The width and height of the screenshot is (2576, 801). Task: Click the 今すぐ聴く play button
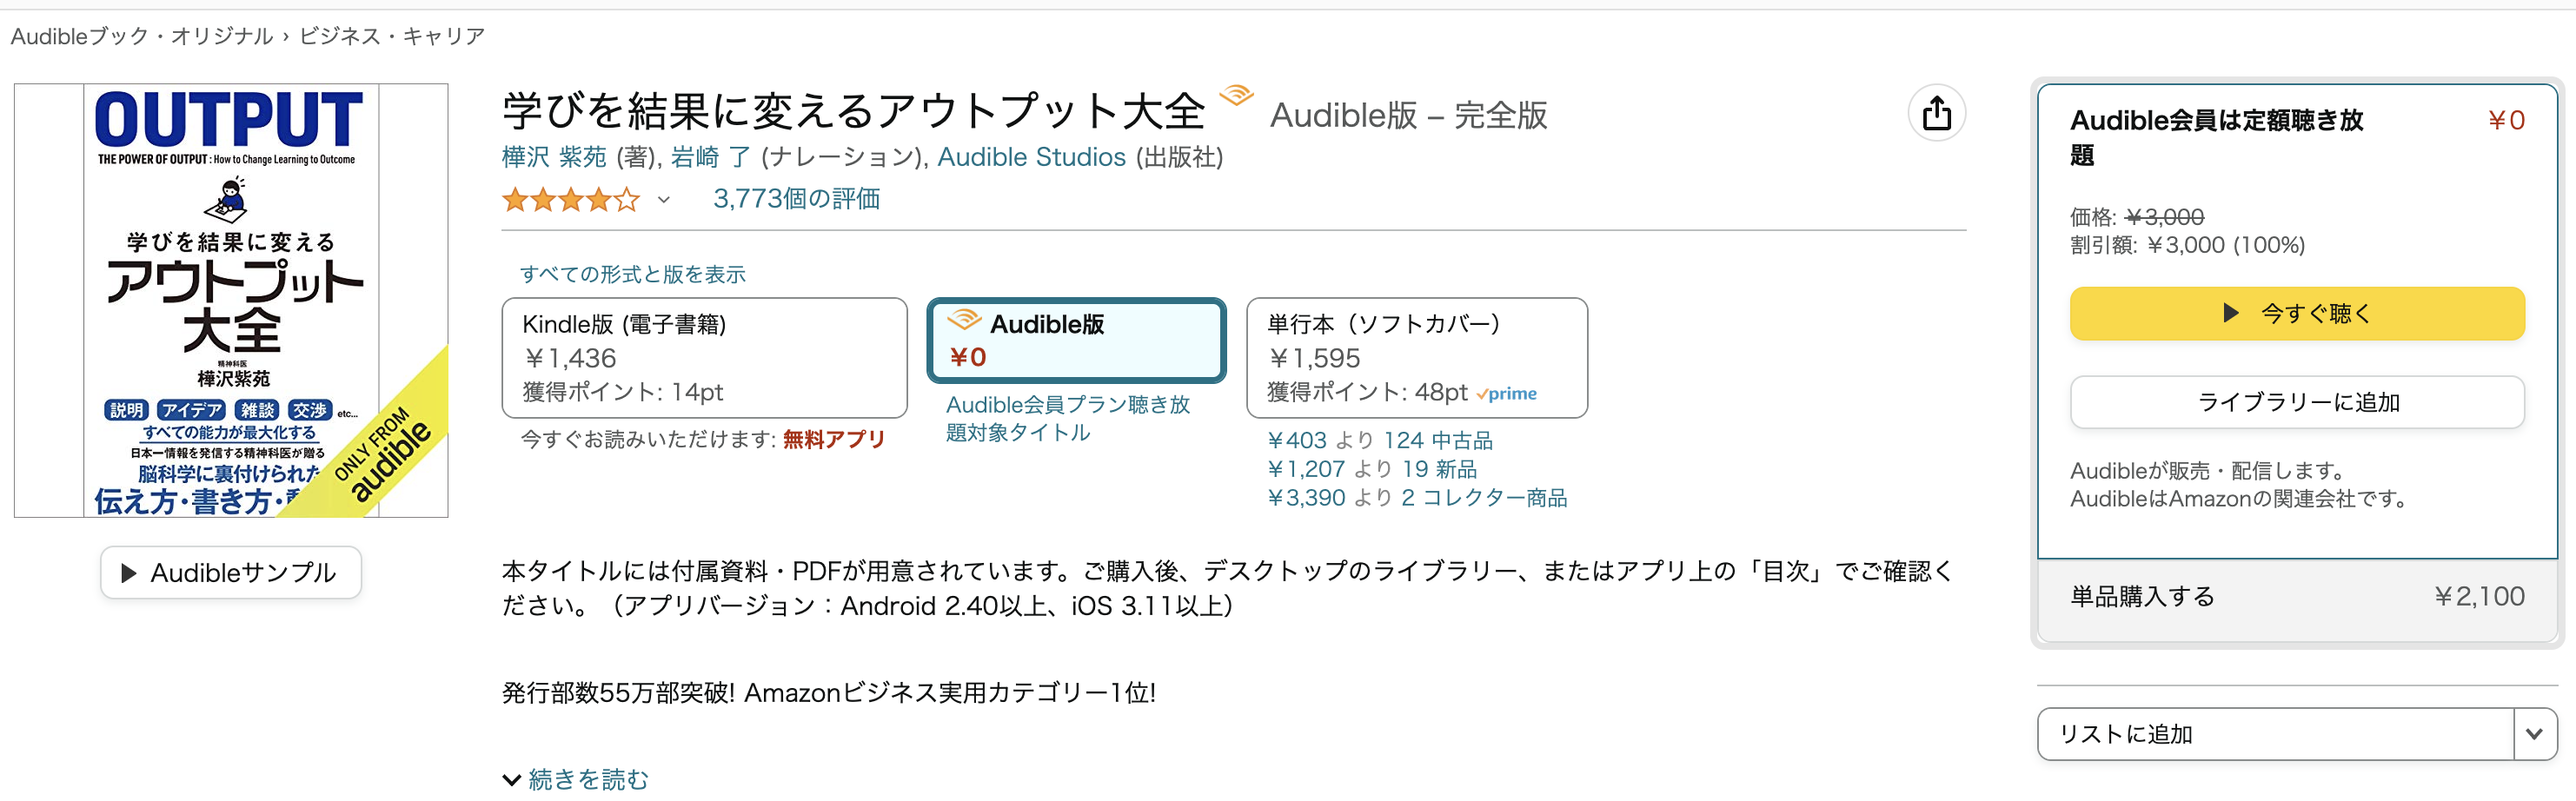pos(2296,314)
